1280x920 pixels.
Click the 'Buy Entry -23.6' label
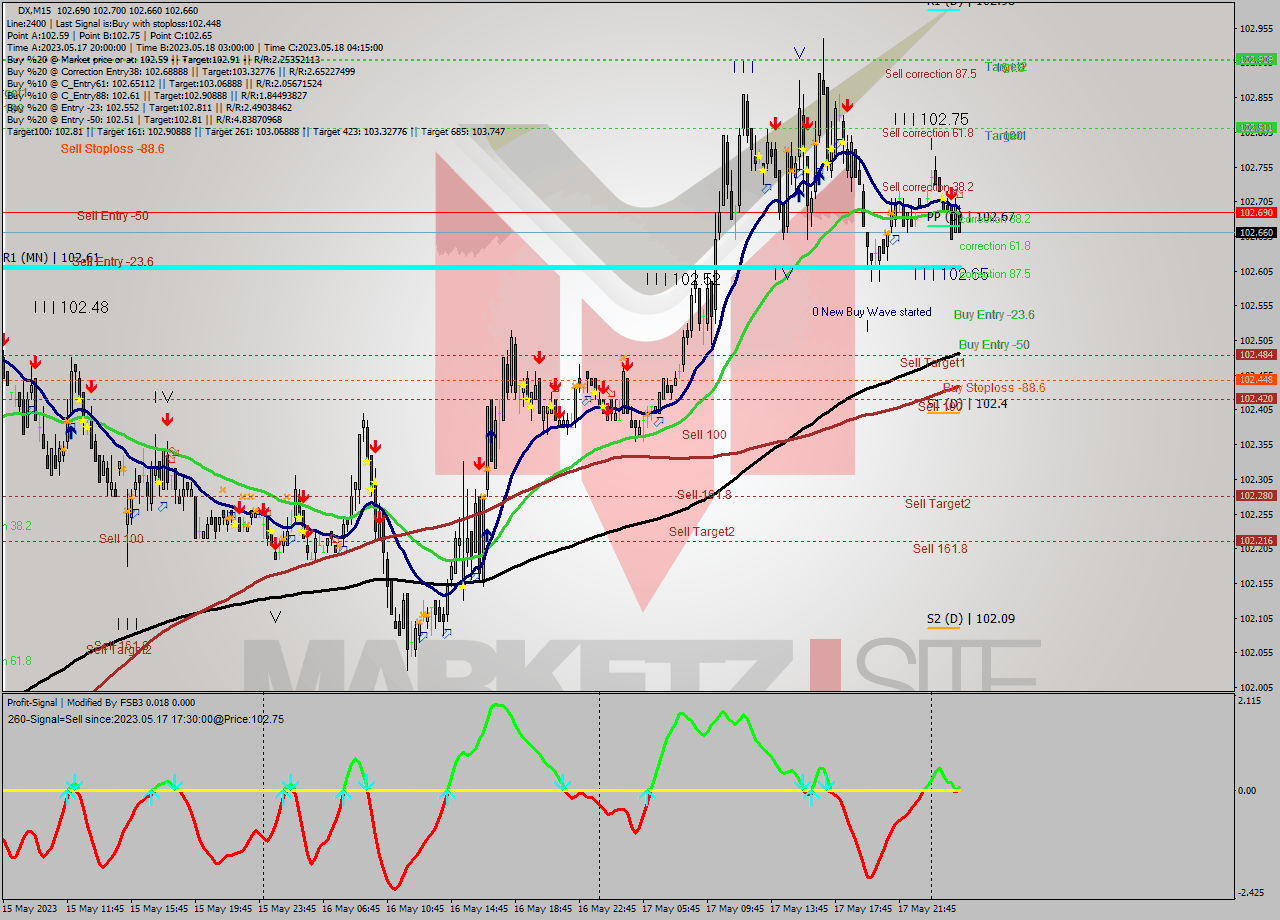pyautogui.click(x=994, y=314)
